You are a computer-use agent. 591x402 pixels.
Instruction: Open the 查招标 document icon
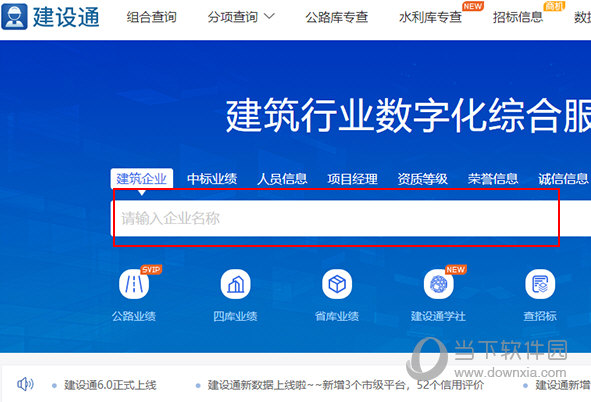540,284
